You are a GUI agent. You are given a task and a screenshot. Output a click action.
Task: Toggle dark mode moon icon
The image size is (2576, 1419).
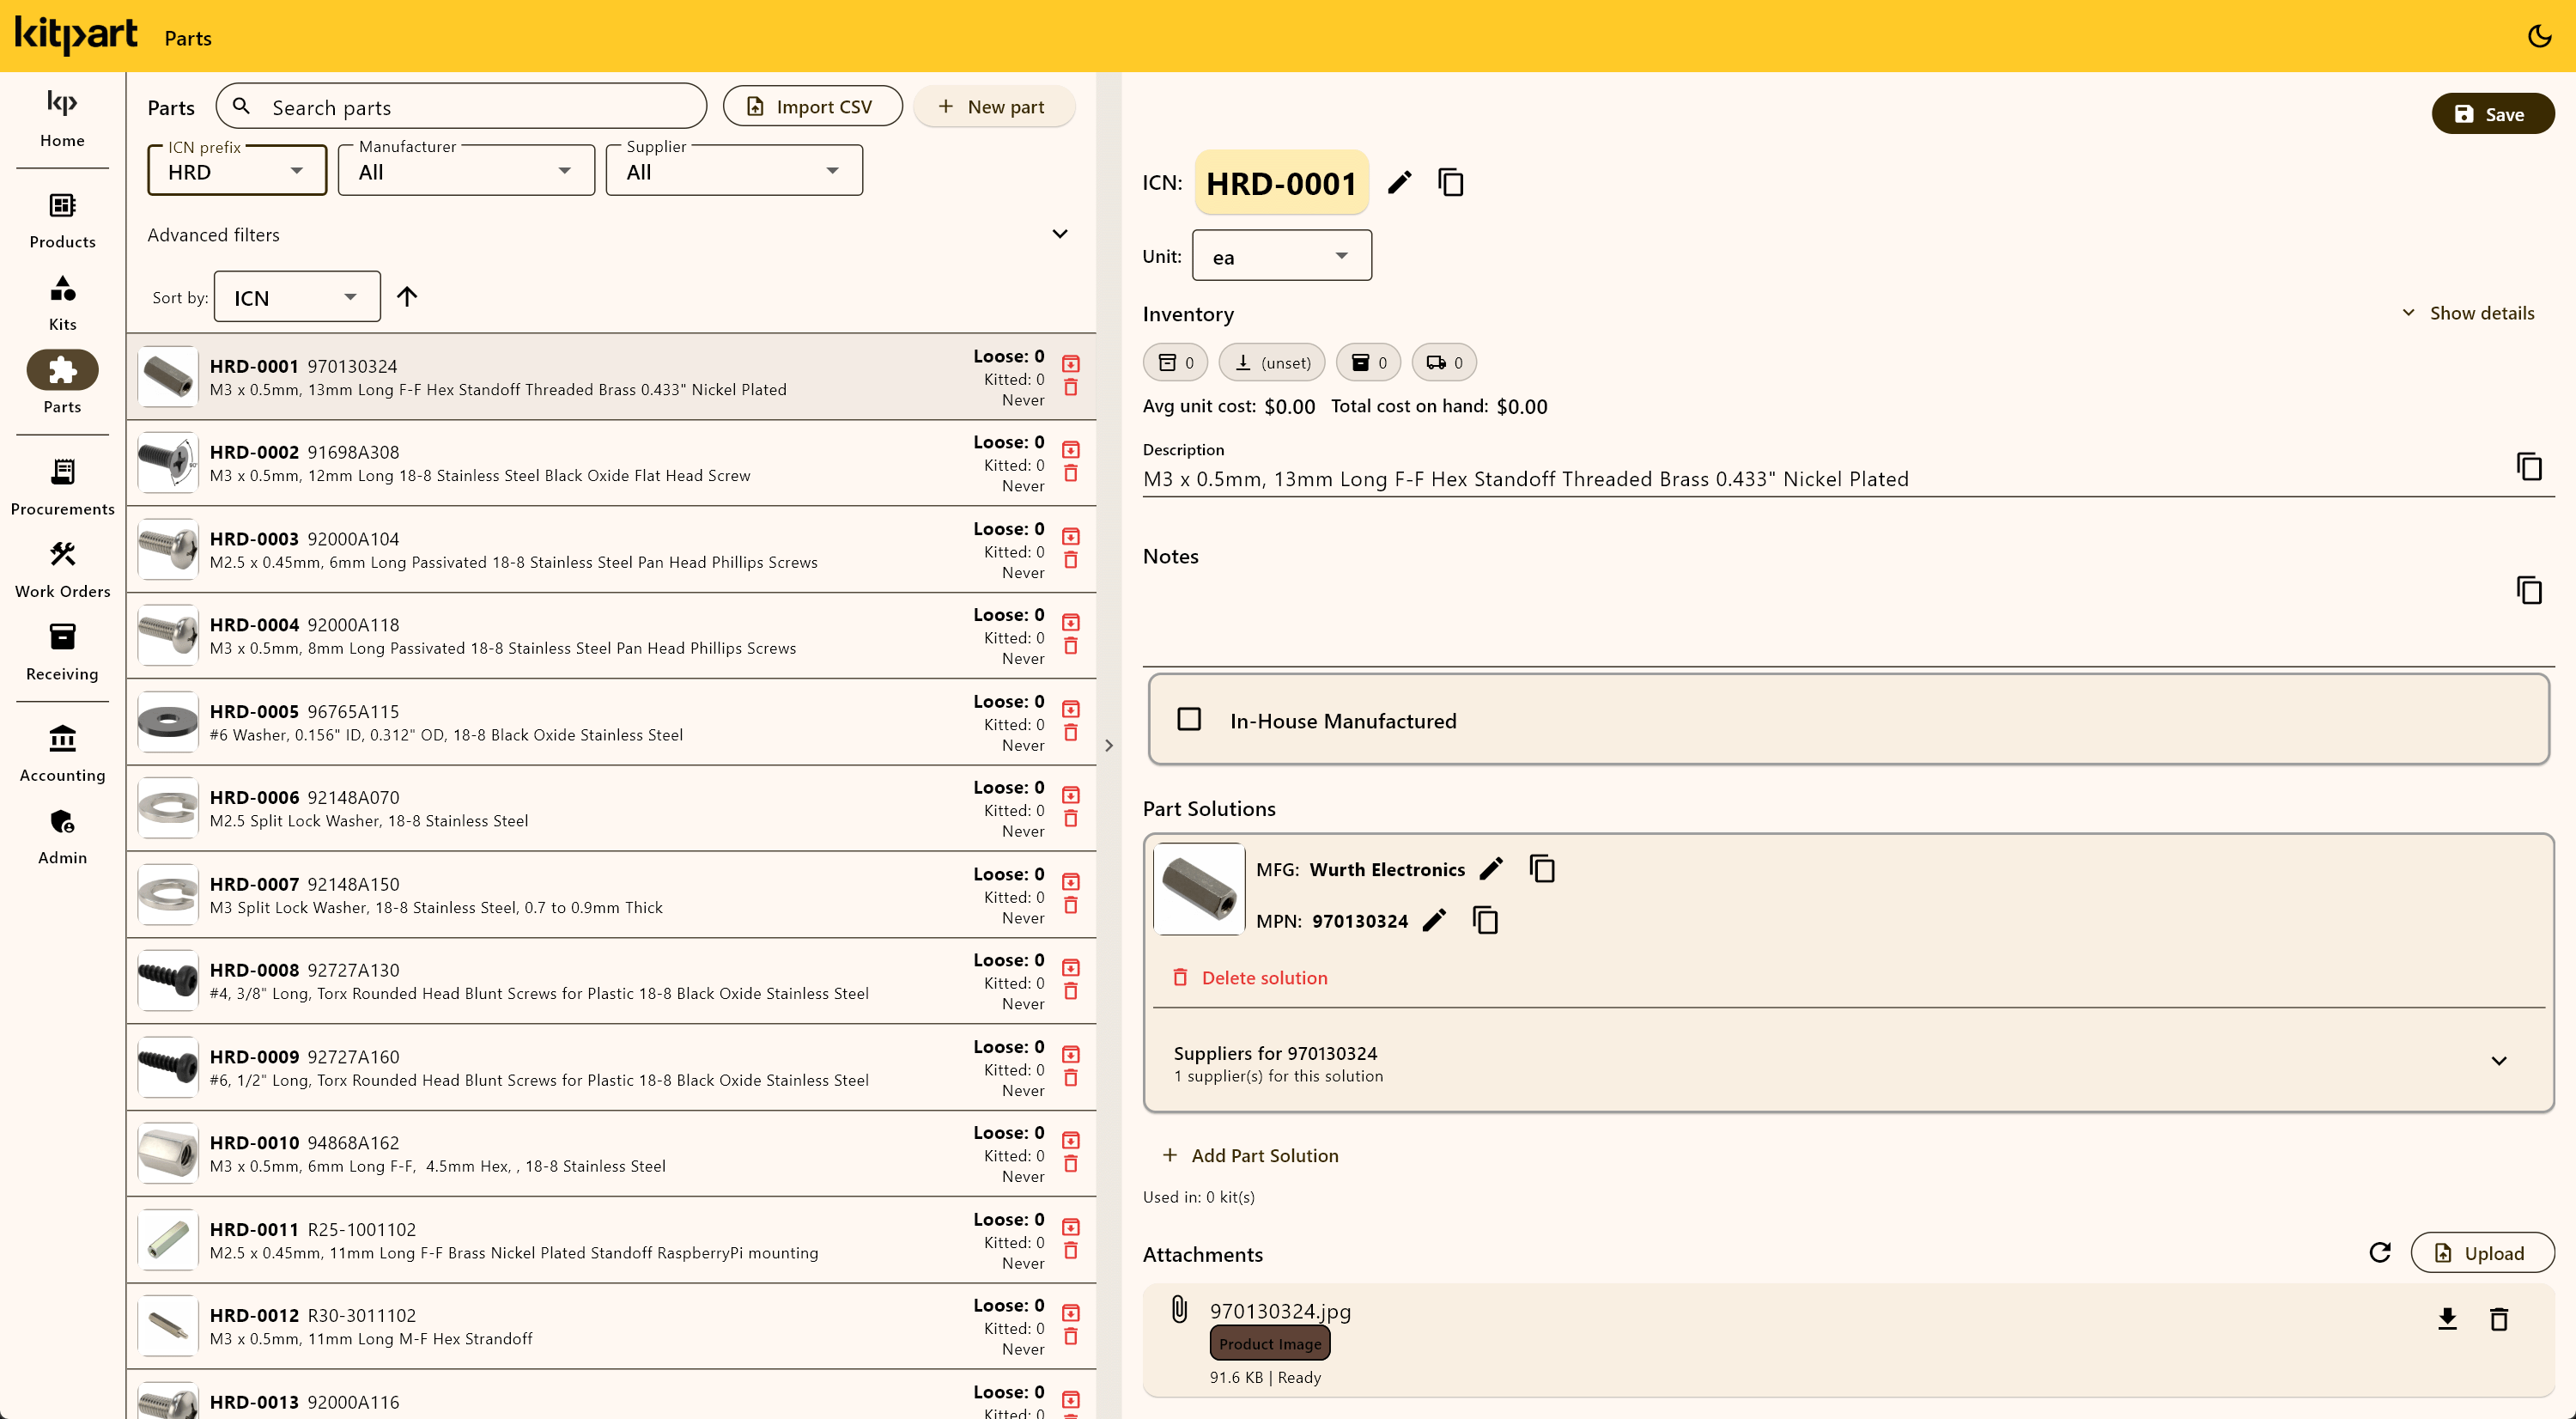coord(2539,36)
